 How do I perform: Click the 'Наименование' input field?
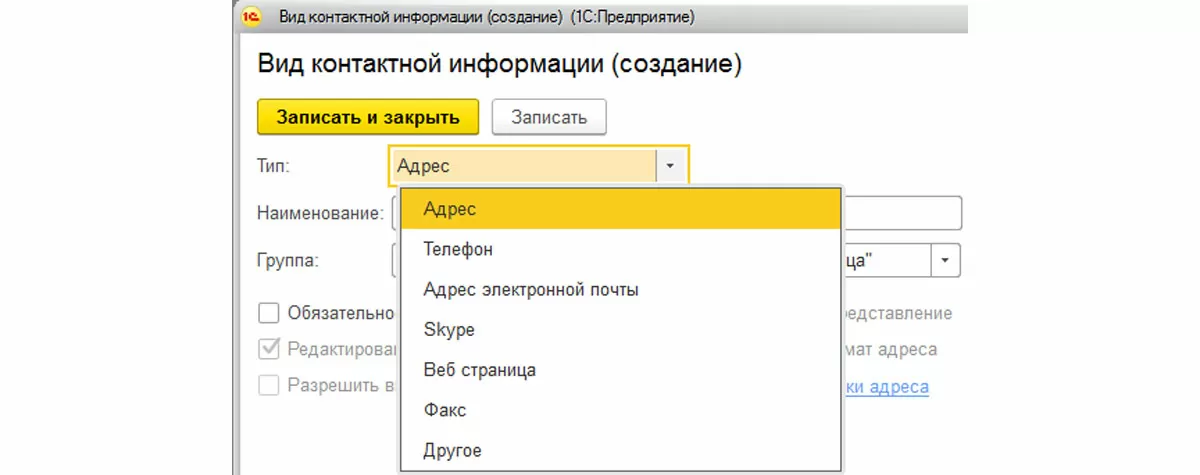click(900, 213)
